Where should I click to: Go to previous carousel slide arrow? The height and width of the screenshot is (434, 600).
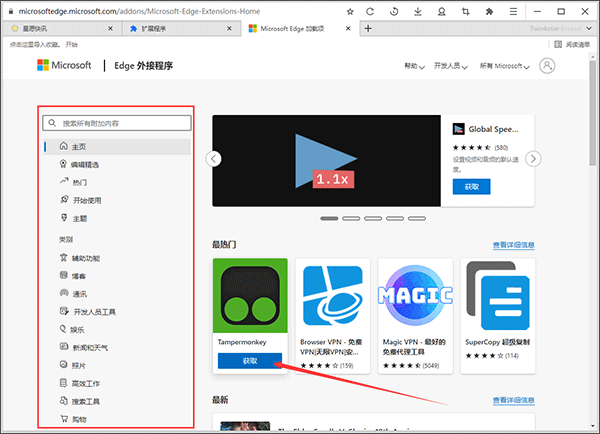click(212, 158)
